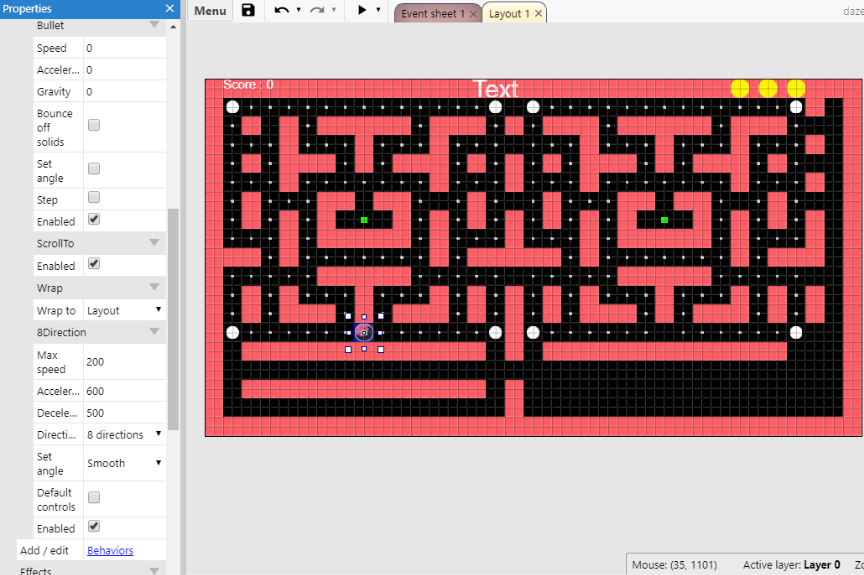Click the Redo arrow icon
This screenshot has width=864, height=575.
(x=317, y=10)
